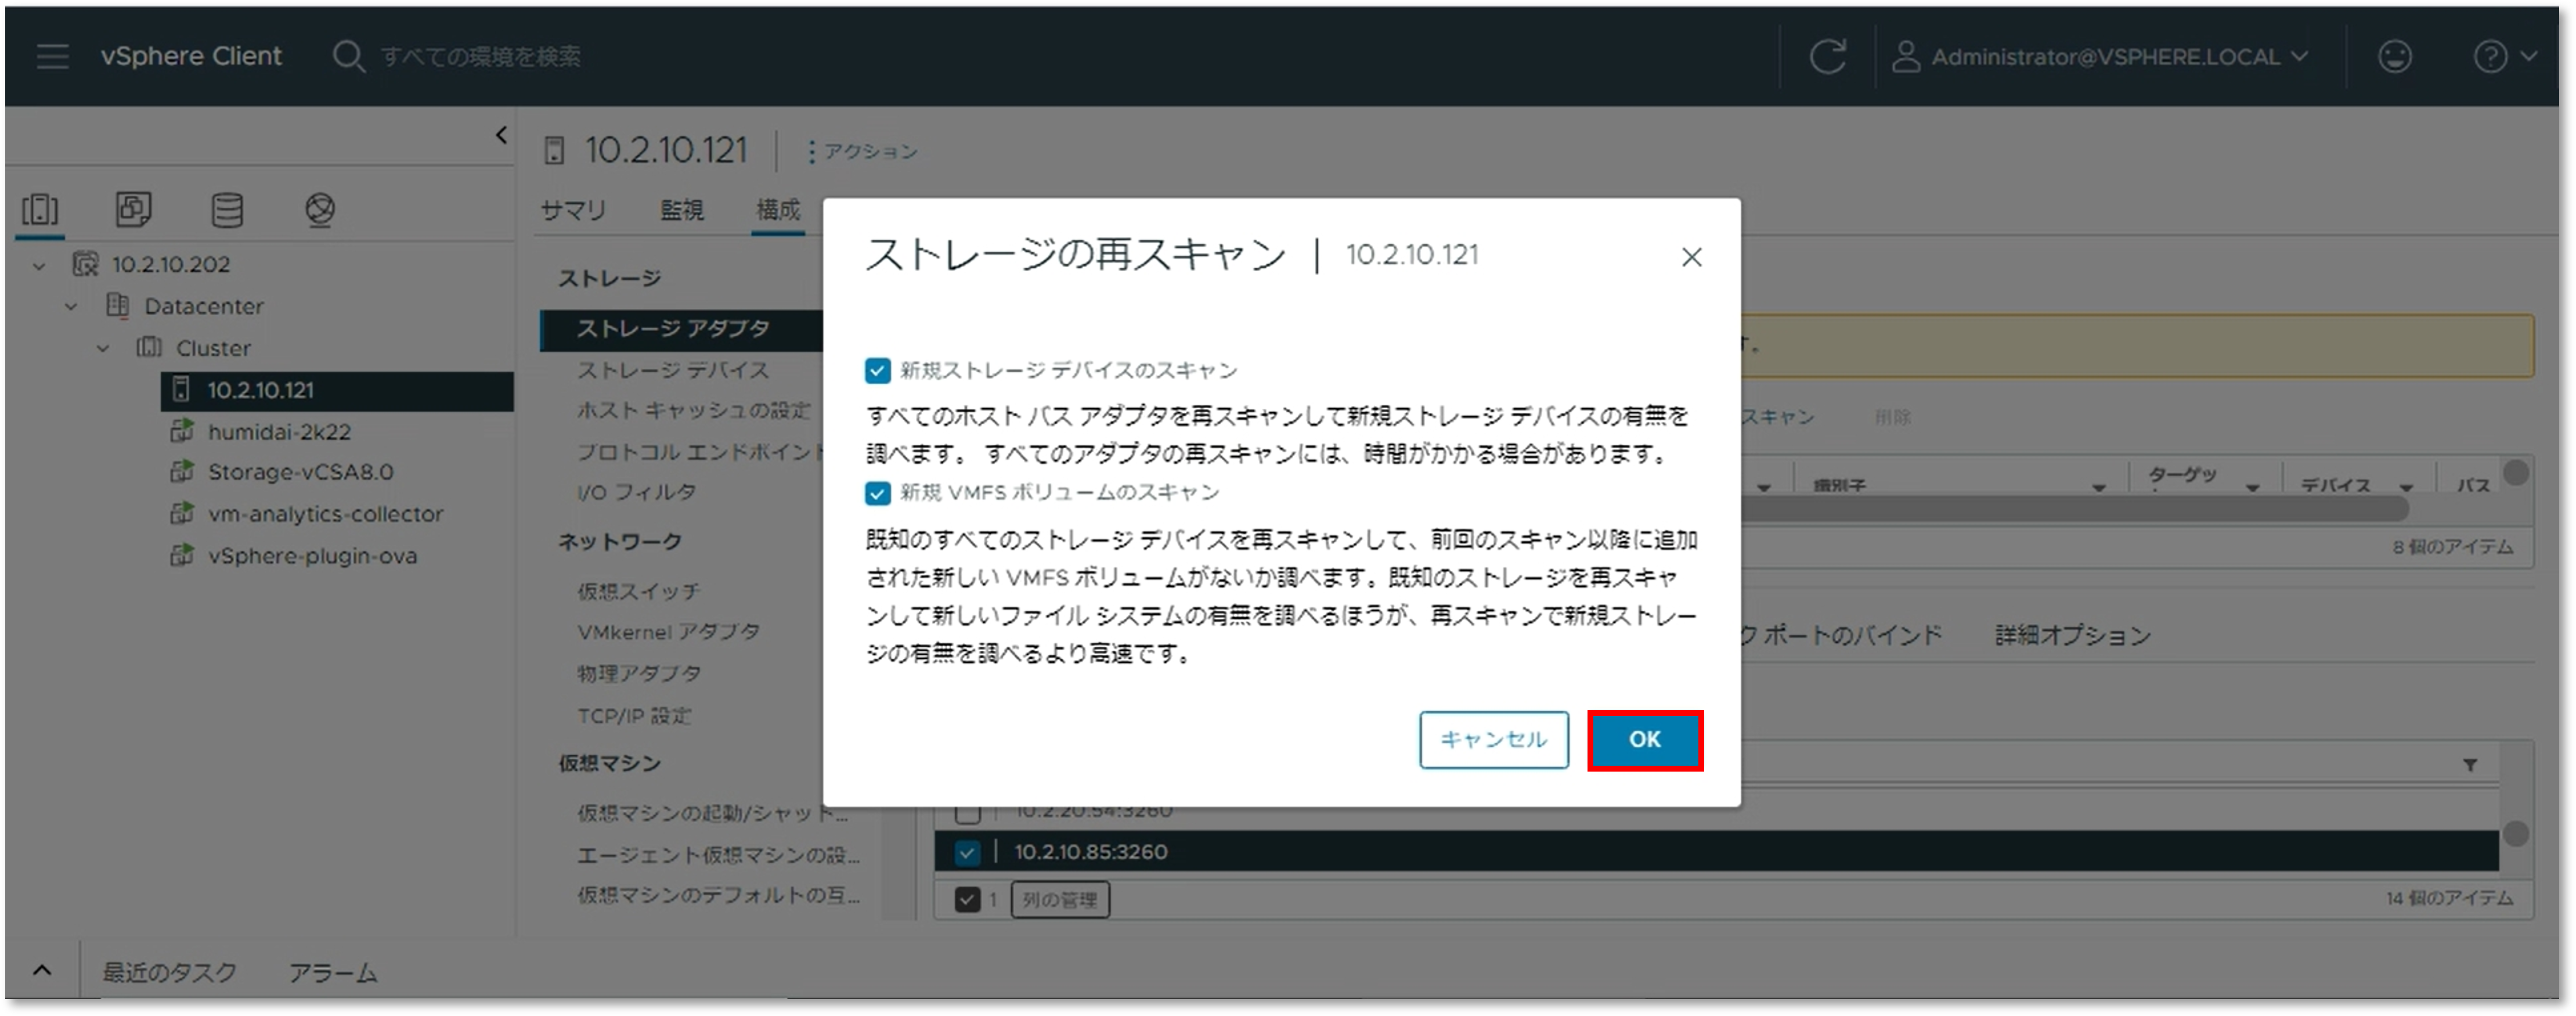Click the table filter funnel icon

point(2470,765)
